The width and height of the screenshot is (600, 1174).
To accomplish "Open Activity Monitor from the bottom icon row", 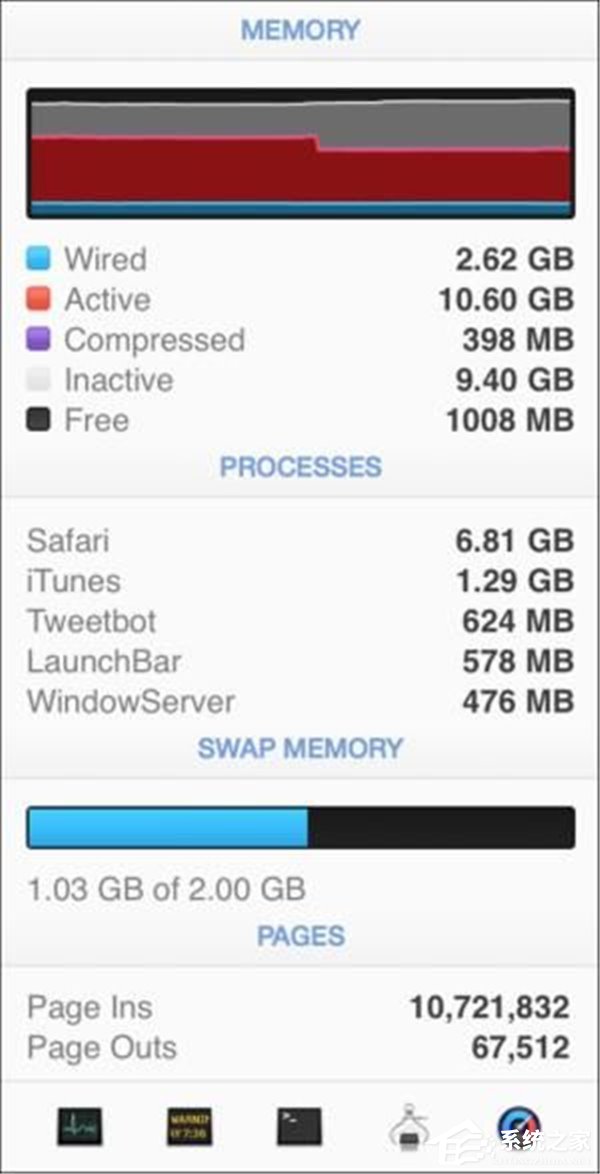I will 79,1127.
